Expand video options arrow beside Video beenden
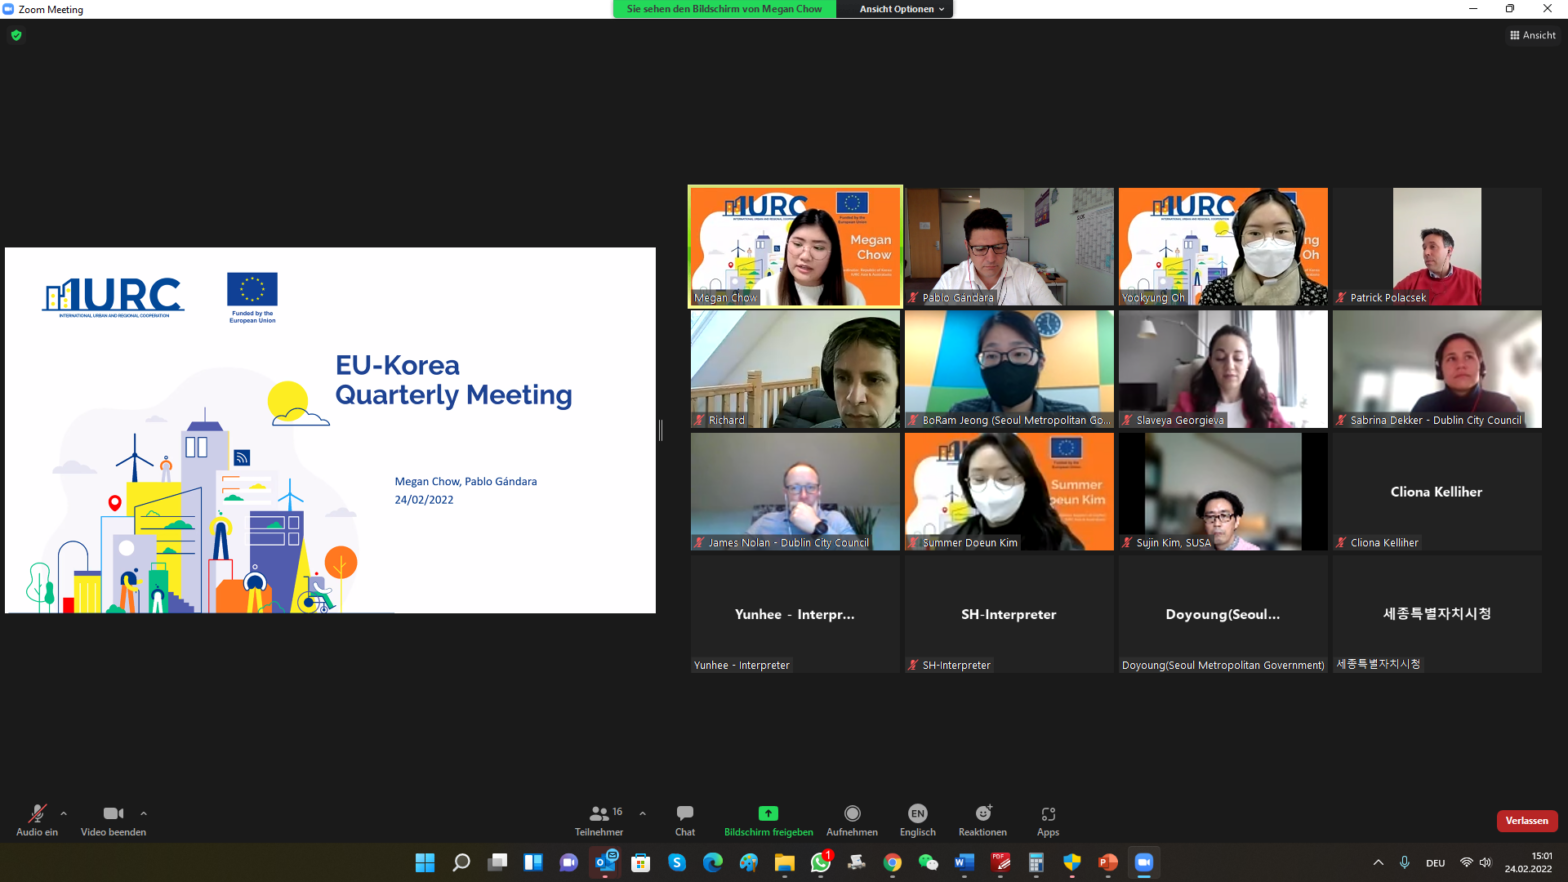Viewport: 1568px width, 882px height. point(144,813)
